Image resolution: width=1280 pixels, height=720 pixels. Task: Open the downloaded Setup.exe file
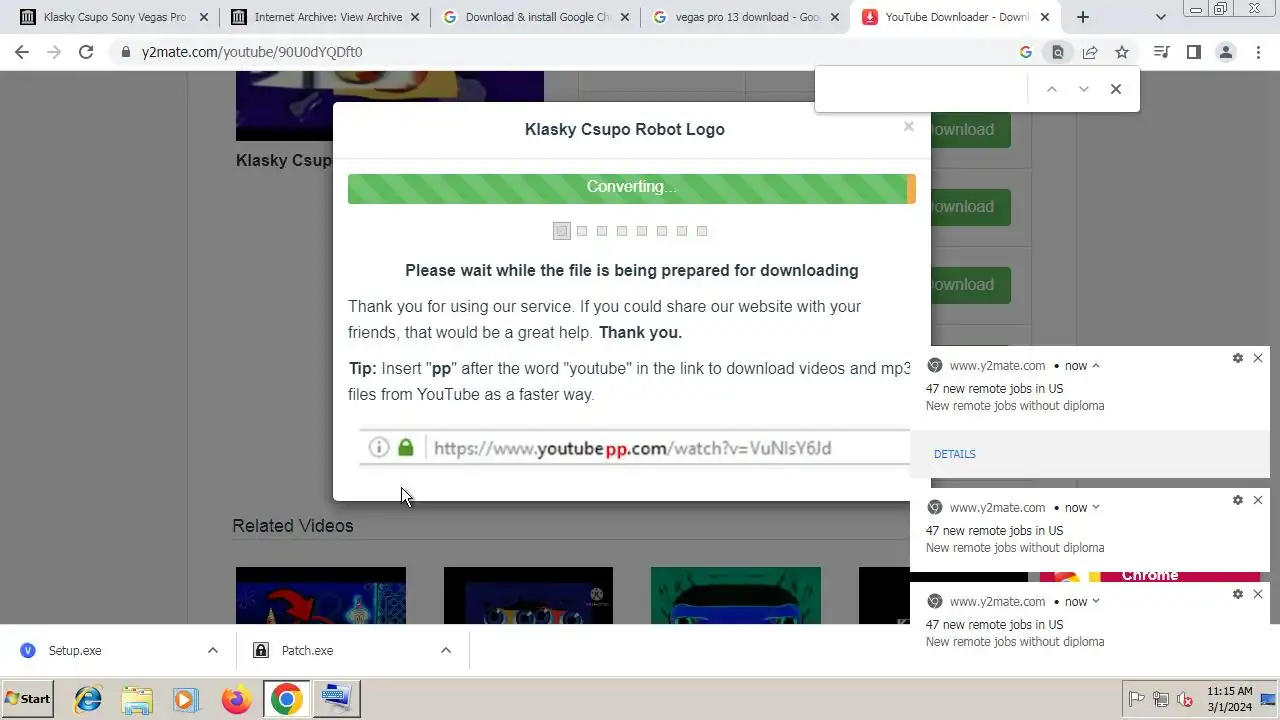pos(76,650)
